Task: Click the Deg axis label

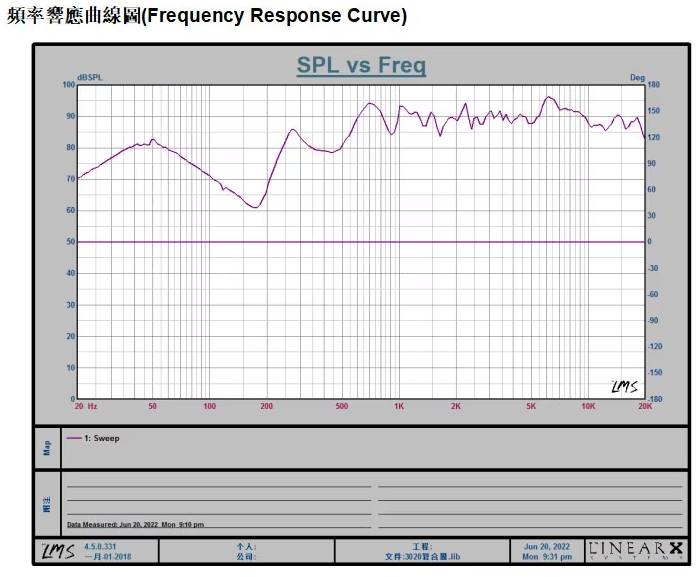Action: point(637,77)
